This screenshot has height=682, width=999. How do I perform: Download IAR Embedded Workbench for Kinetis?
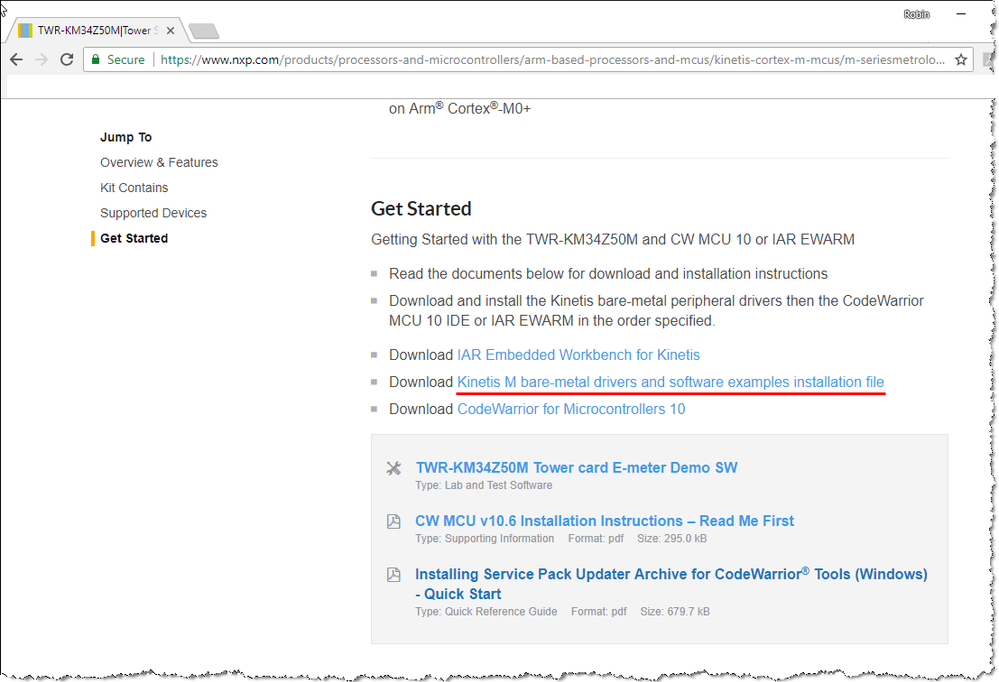tap(578, 354)
